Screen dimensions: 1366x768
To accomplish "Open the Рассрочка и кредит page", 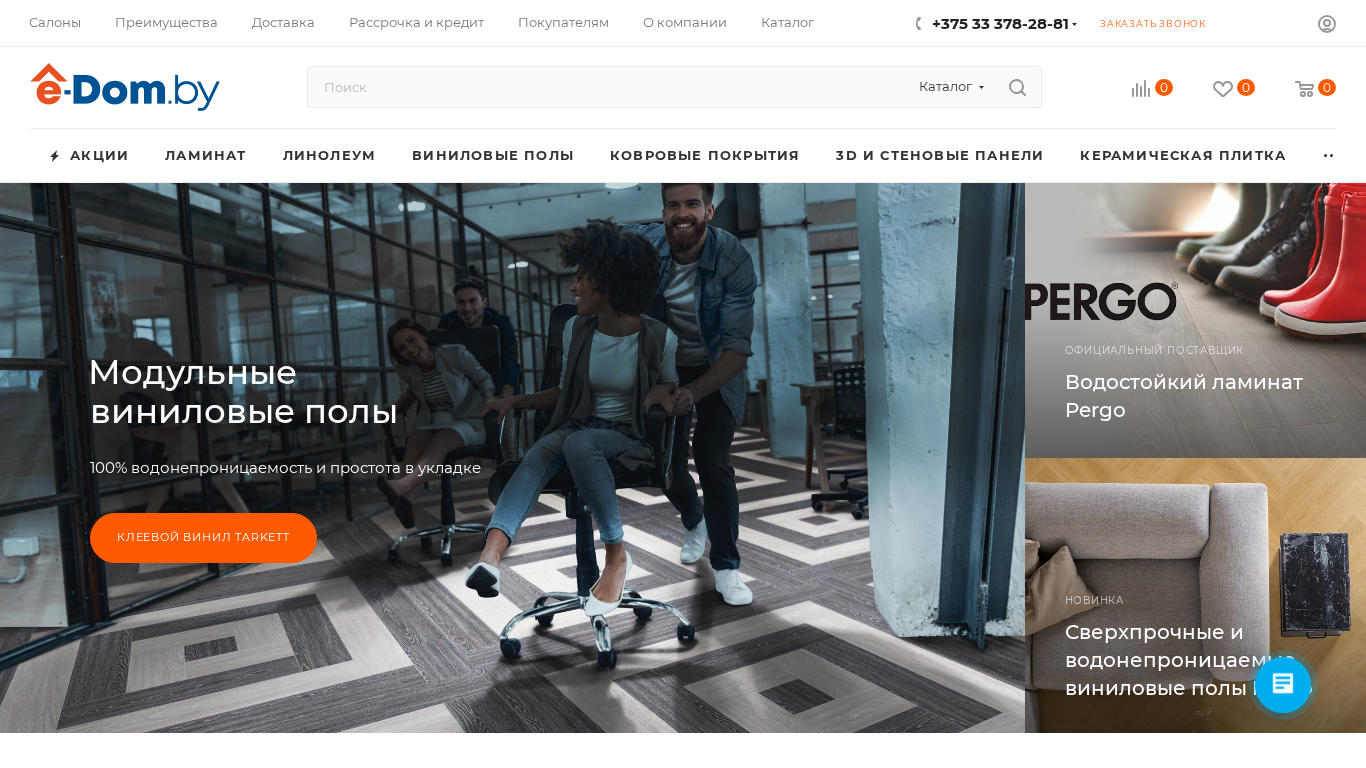I will [416, 23].
